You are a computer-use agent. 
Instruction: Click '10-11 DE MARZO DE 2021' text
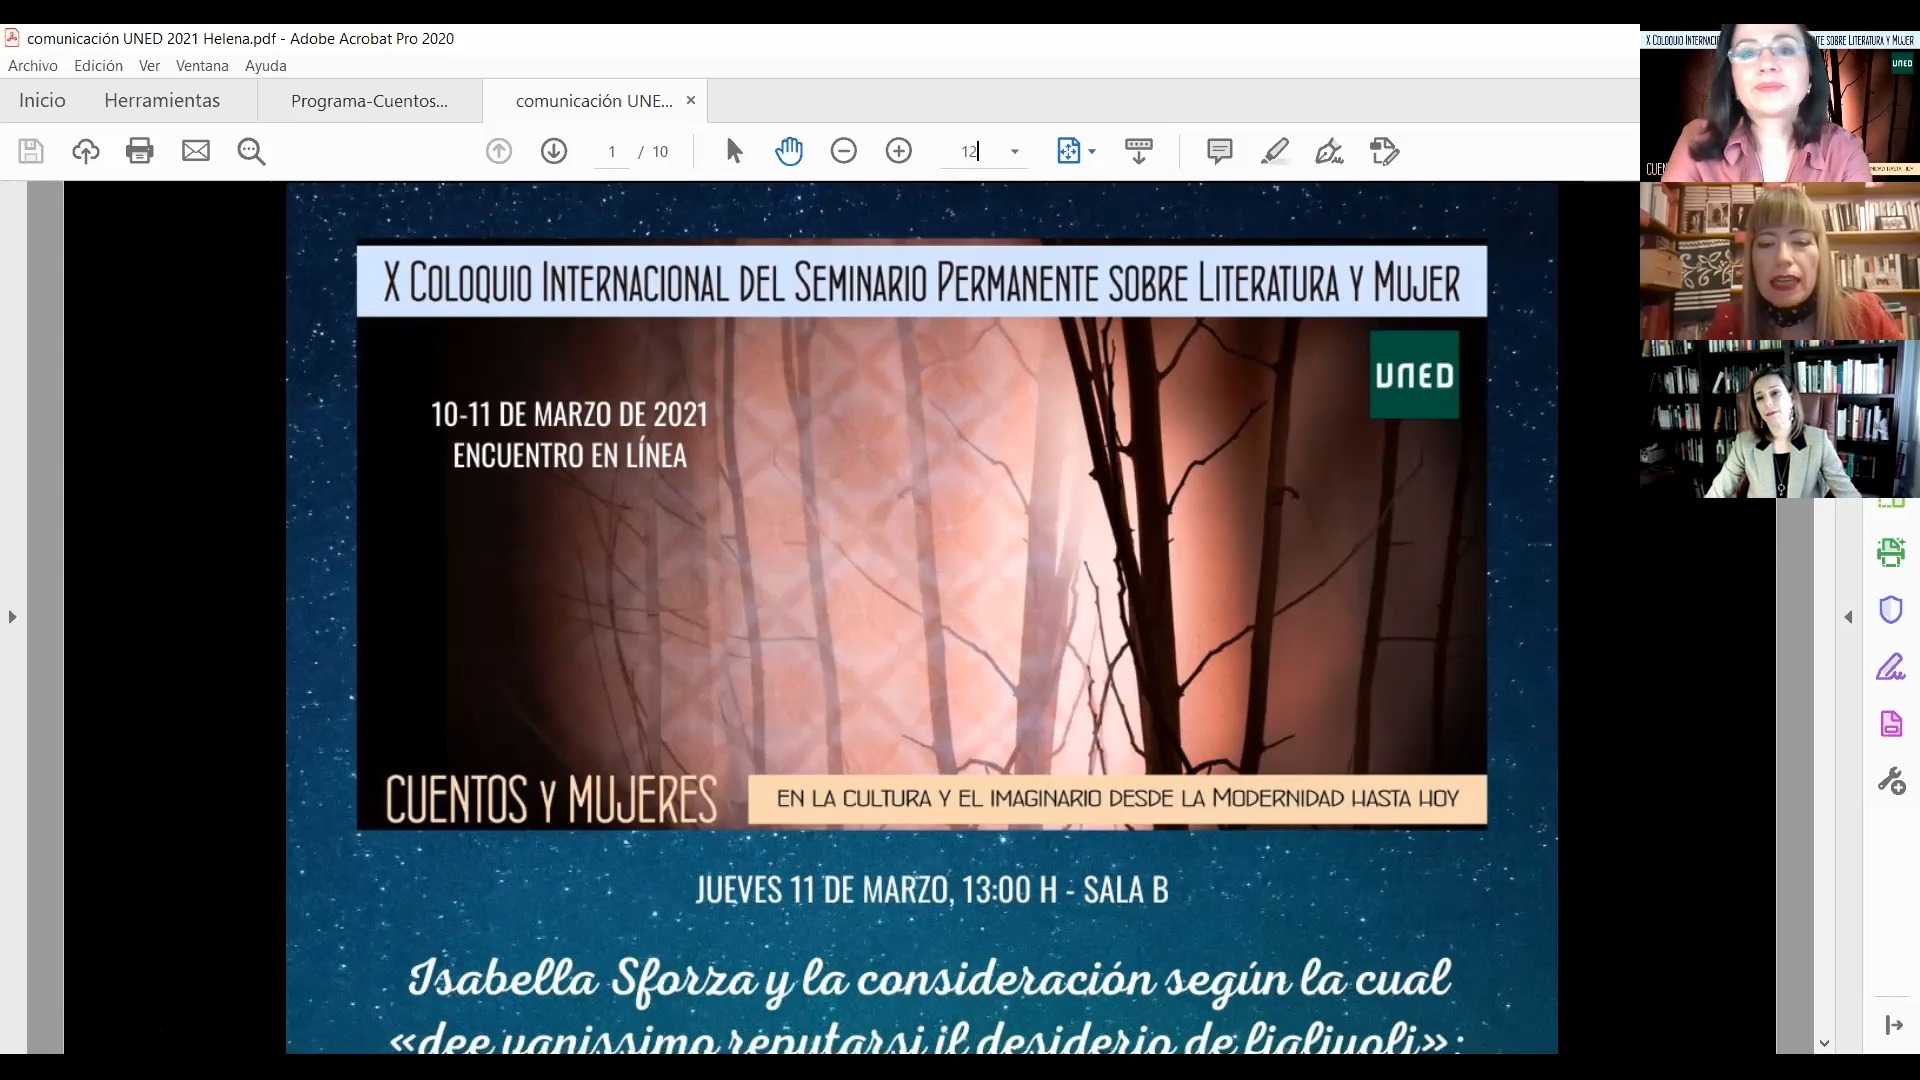(569, 414)
